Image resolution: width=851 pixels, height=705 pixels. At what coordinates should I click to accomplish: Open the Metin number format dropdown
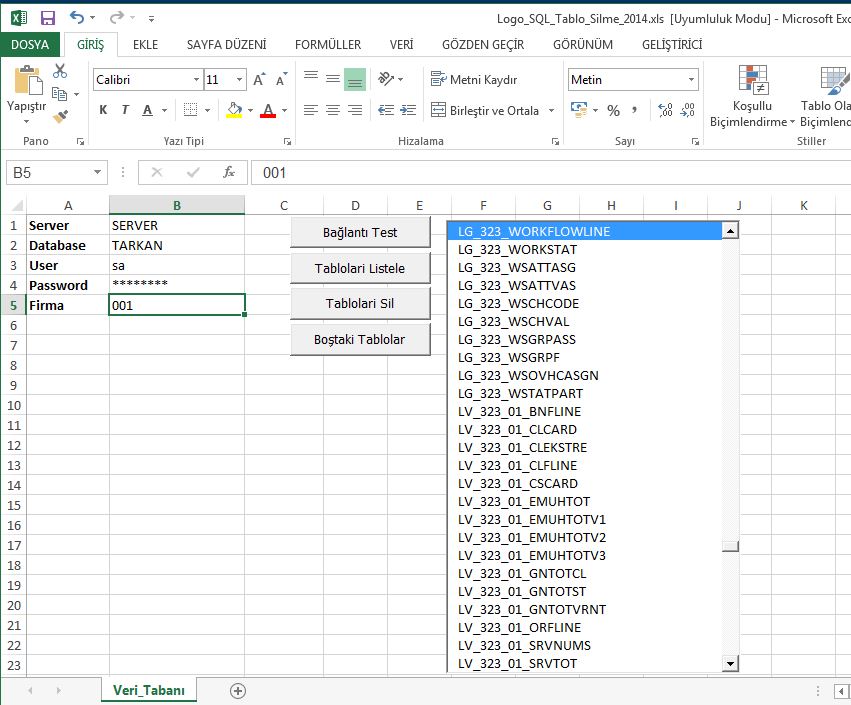click(x=691, y=80)
